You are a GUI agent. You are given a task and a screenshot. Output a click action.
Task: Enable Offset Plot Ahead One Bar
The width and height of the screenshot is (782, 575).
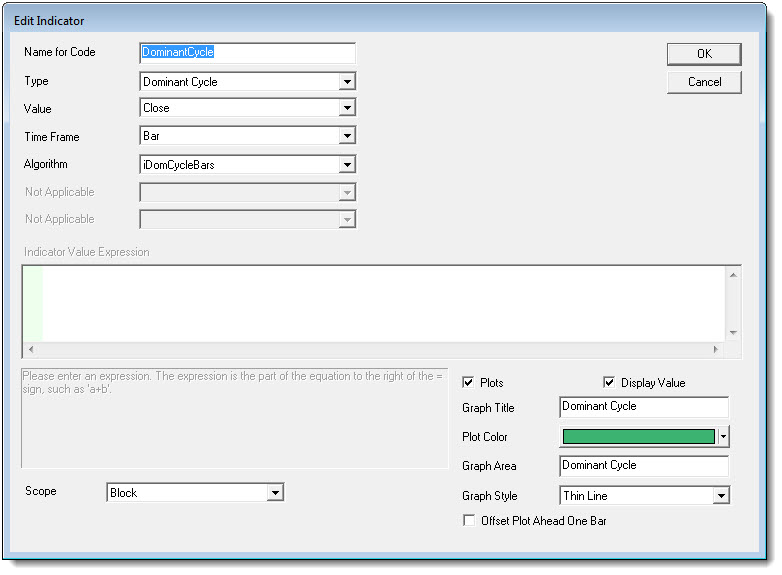point(468,521)
